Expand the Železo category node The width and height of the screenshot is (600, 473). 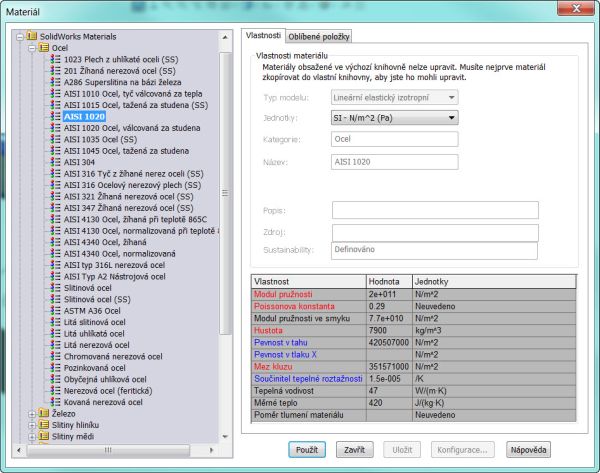coord(32,413)
